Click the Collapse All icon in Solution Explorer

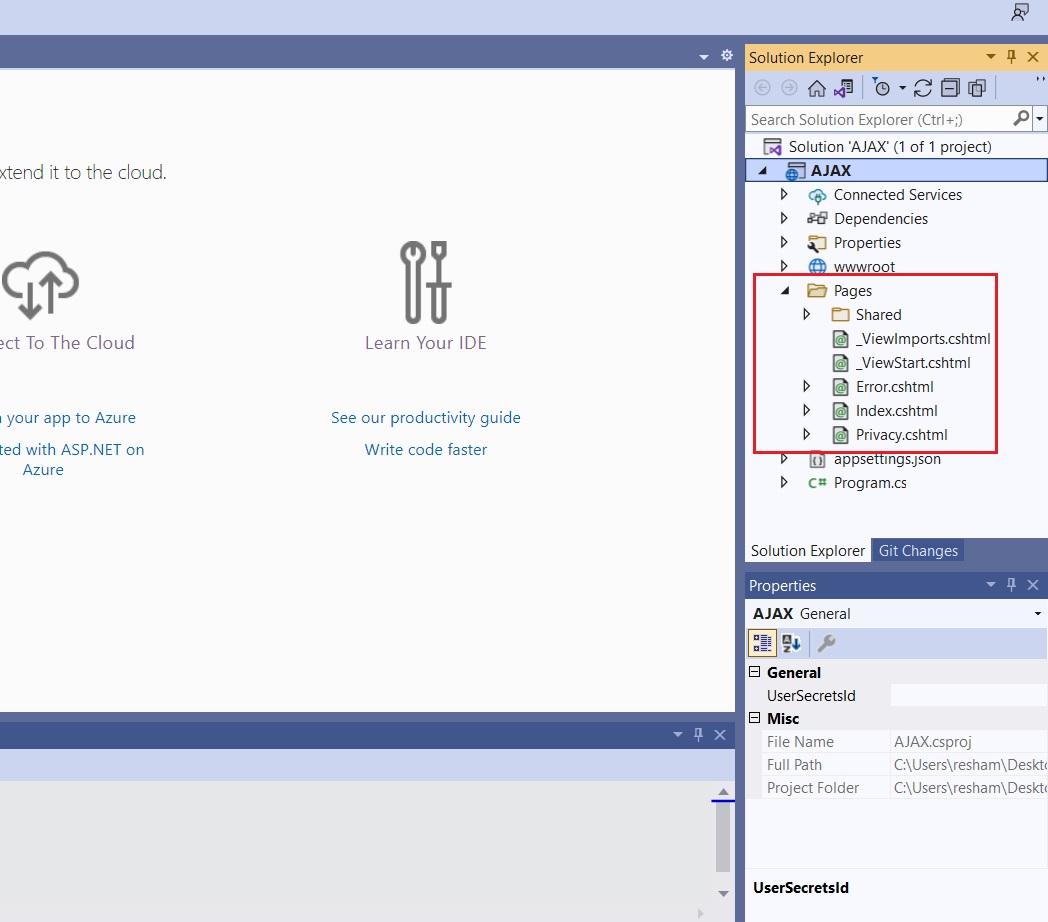pyautogui.click(x=950, y=88)
